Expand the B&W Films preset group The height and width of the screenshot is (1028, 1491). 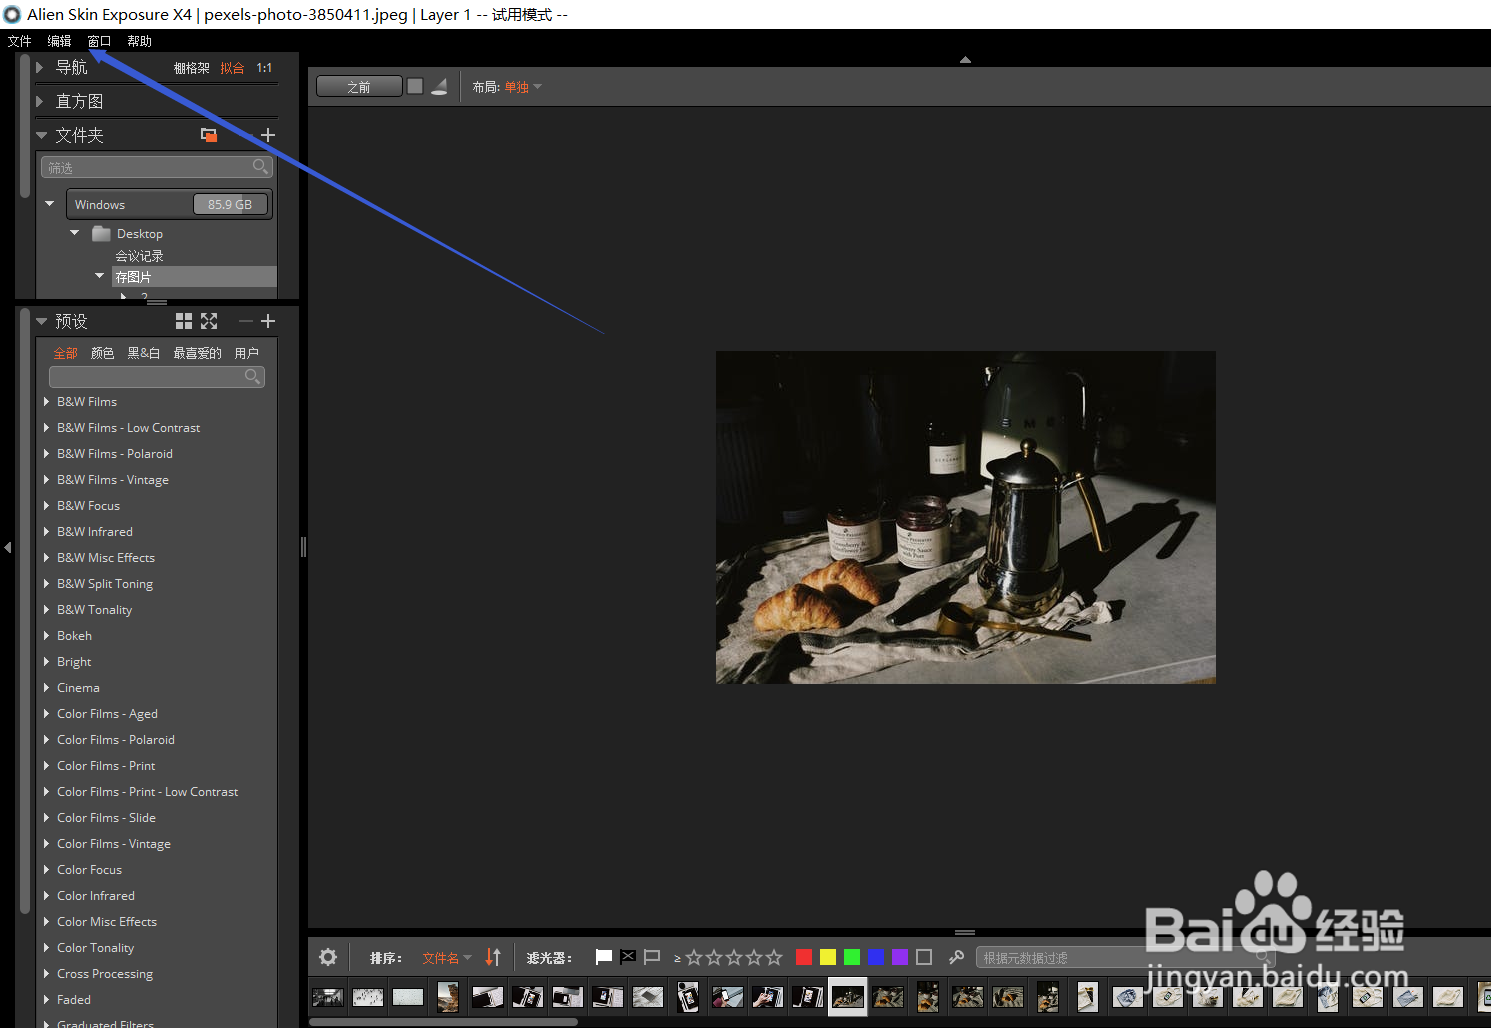pos(47,401)
